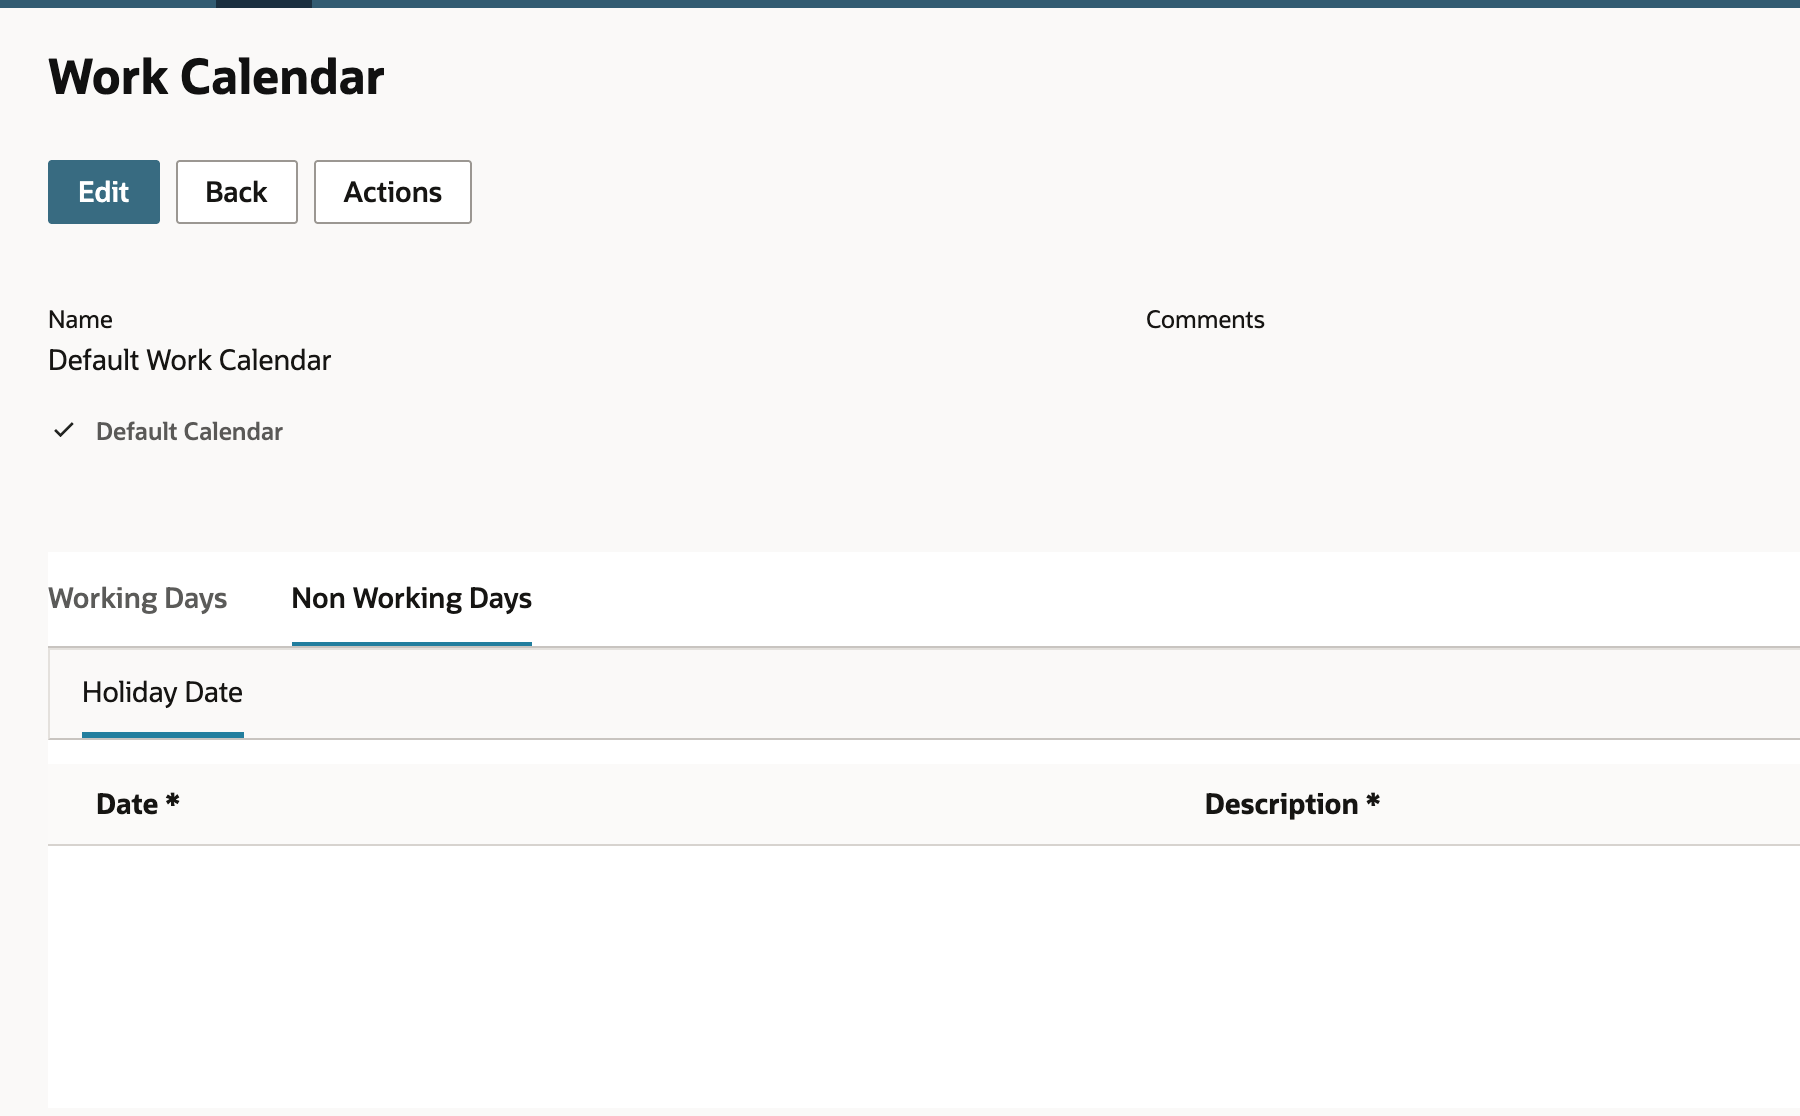This screenshot has width=1800, height=1116.
Task: Click the Edit button
Action: pos(104,192)
